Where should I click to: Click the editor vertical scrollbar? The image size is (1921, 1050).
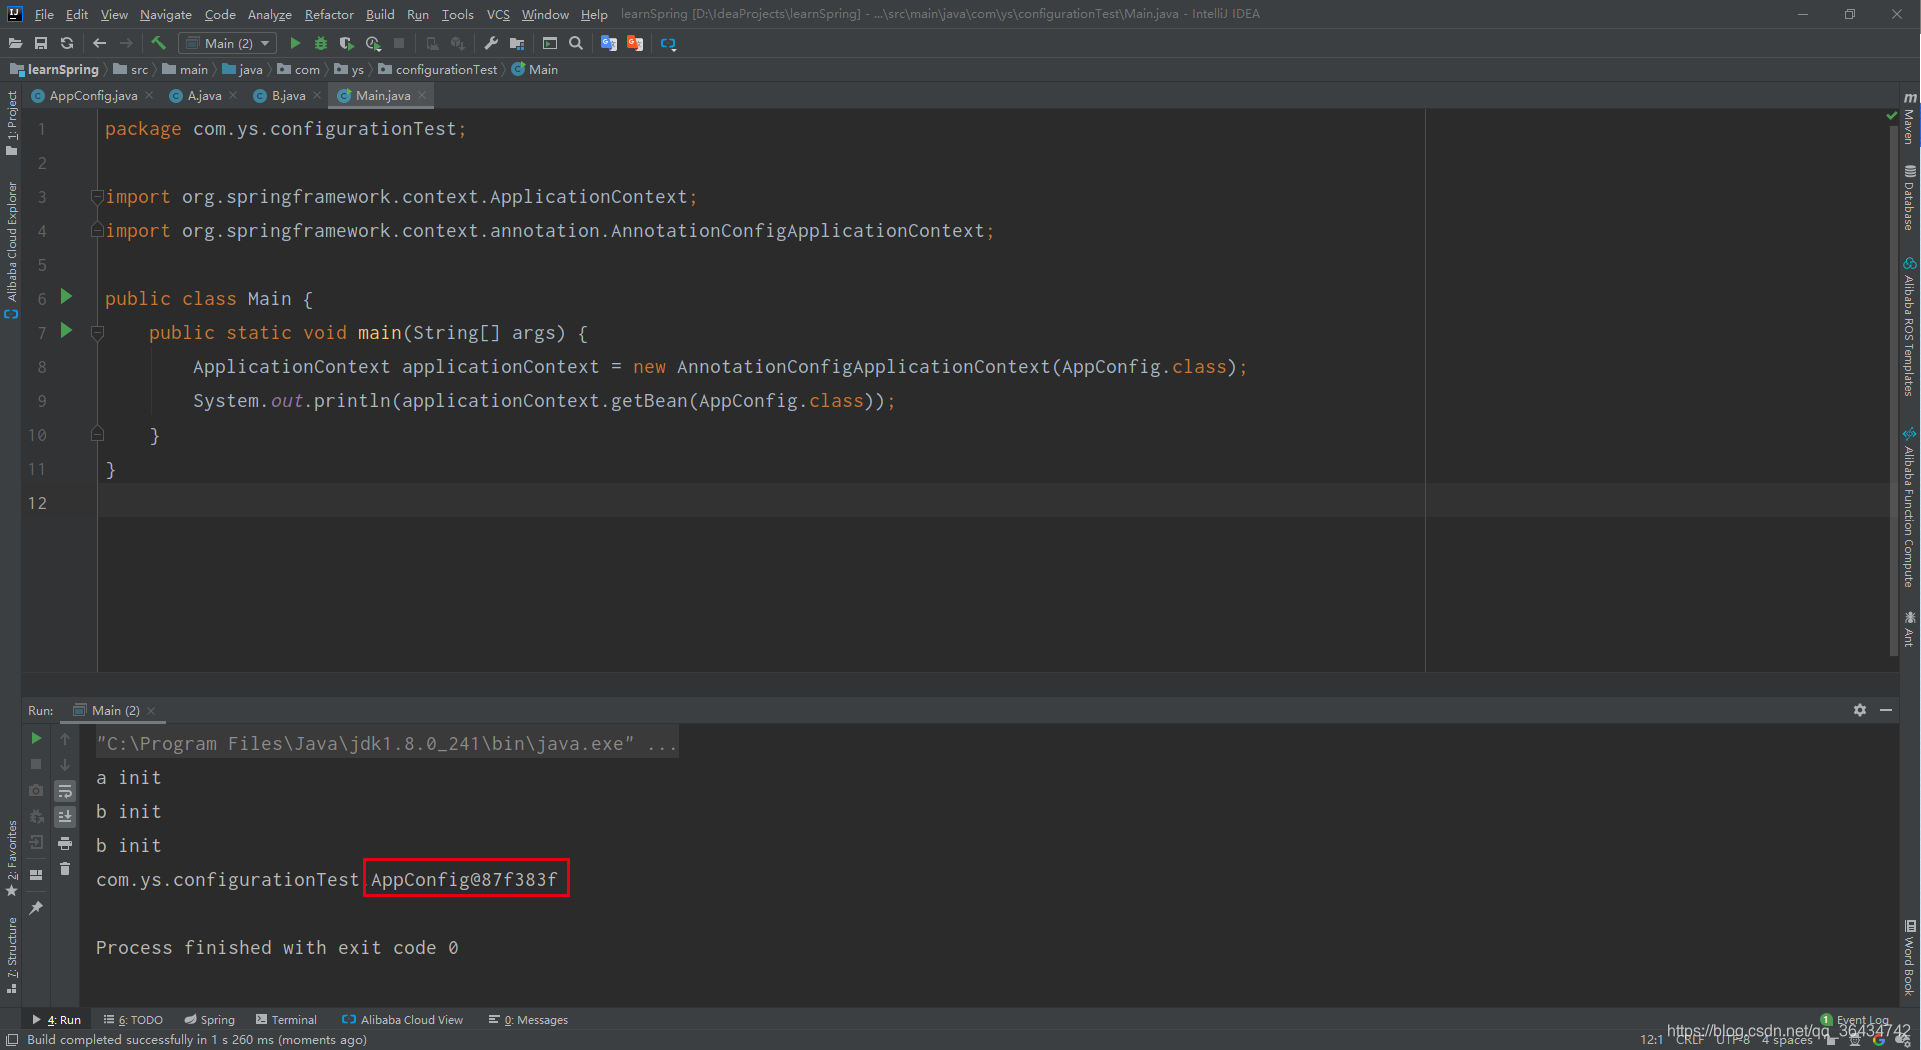click(1894, 390)
